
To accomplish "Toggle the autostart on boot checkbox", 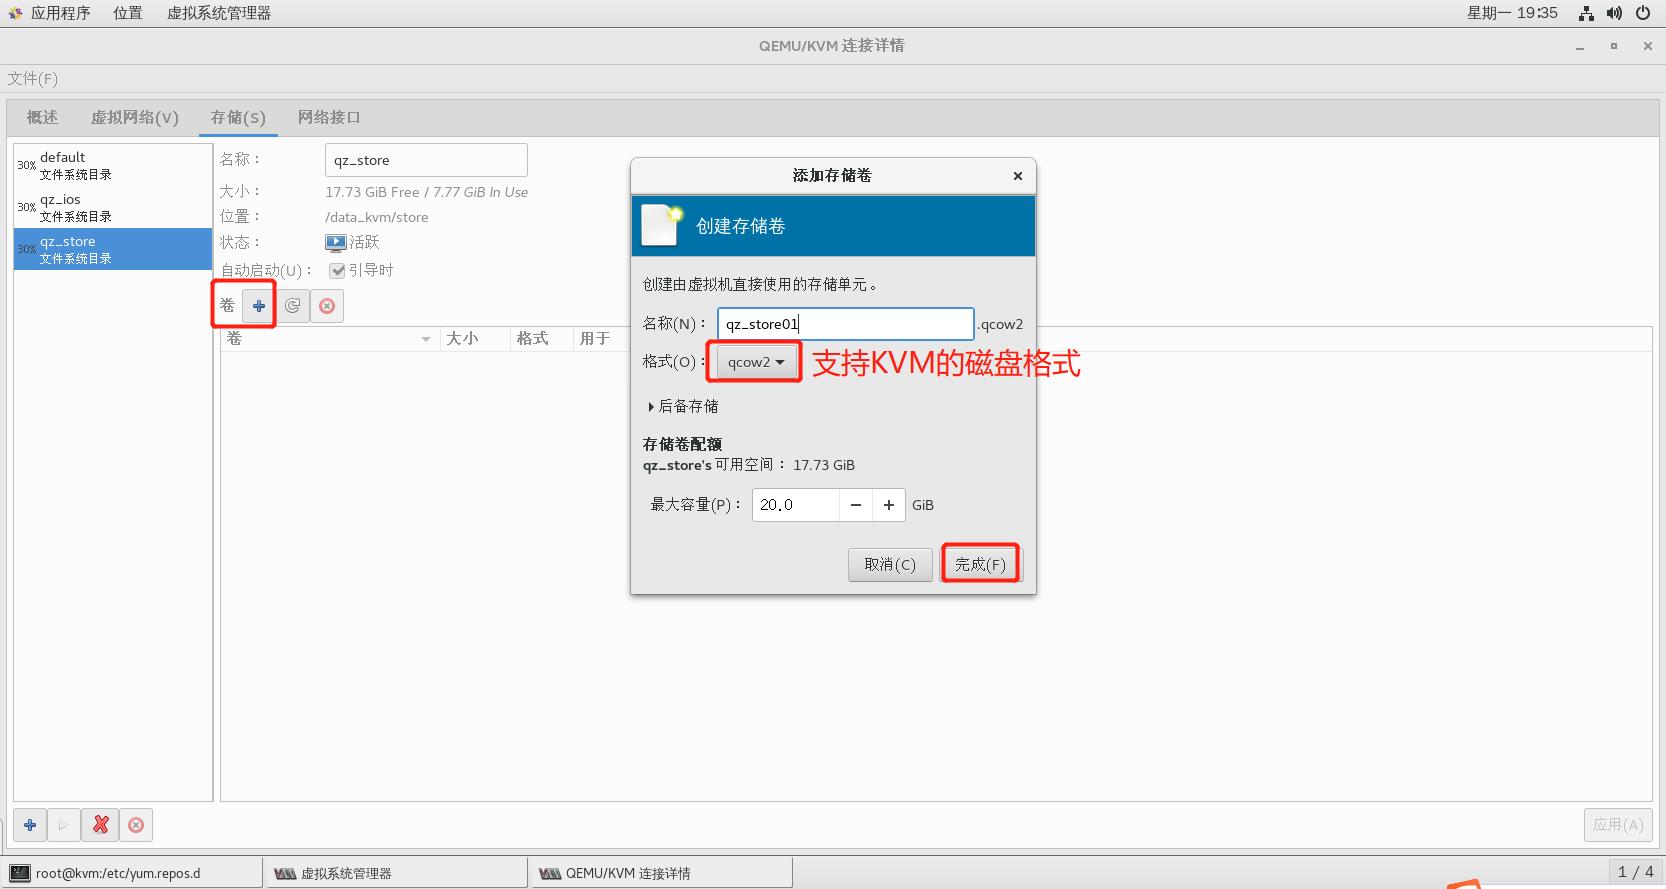I will tap(337, 270).
